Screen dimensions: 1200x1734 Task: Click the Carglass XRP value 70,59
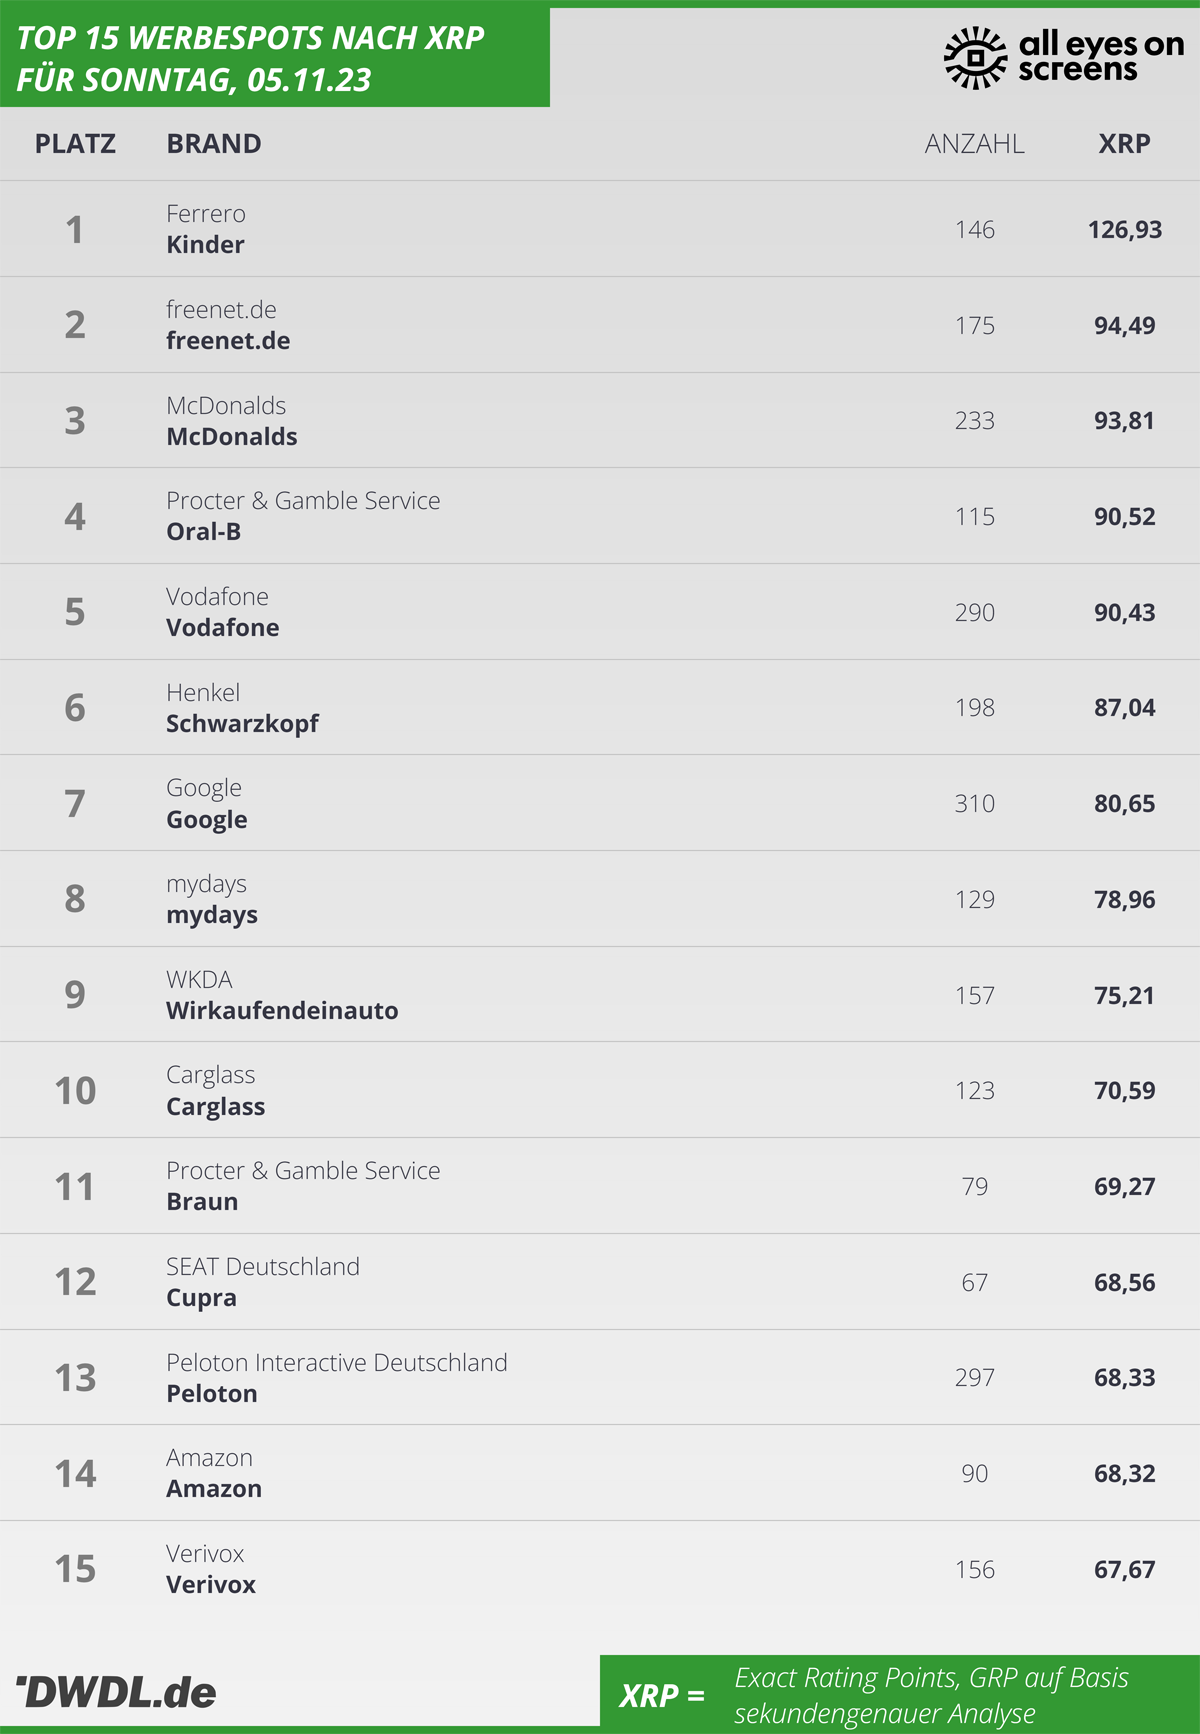pyautogui.click(x=1124, y=1091)
